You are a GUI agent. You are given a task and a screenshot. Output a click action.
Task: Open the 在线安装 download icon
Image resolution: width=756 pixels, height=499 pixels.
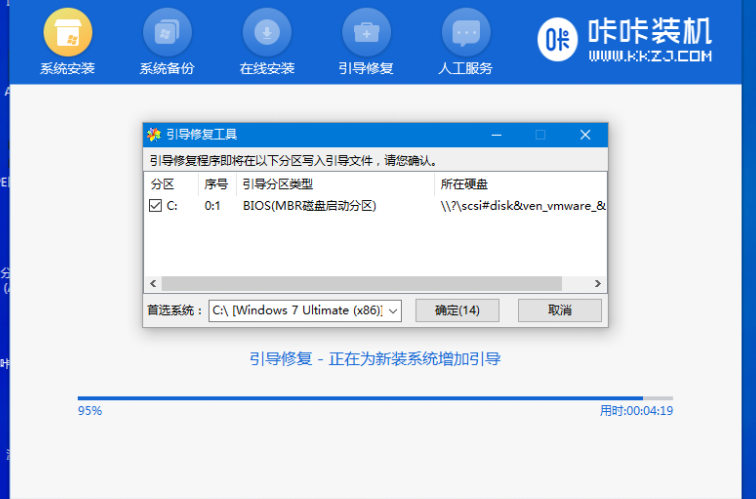pos(267,34)
